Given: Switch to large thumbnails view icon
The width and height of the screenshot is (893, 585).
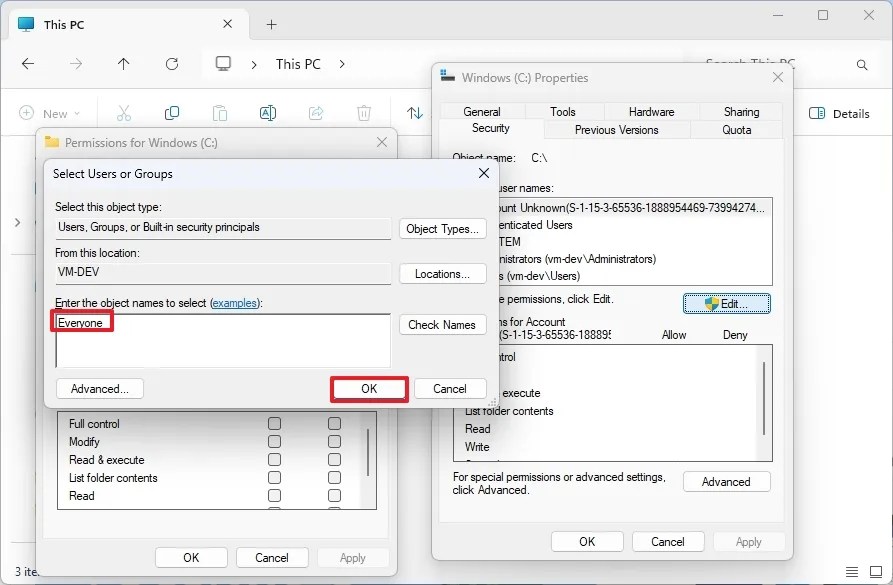Looking at the screenshot, I should (876, 571).
